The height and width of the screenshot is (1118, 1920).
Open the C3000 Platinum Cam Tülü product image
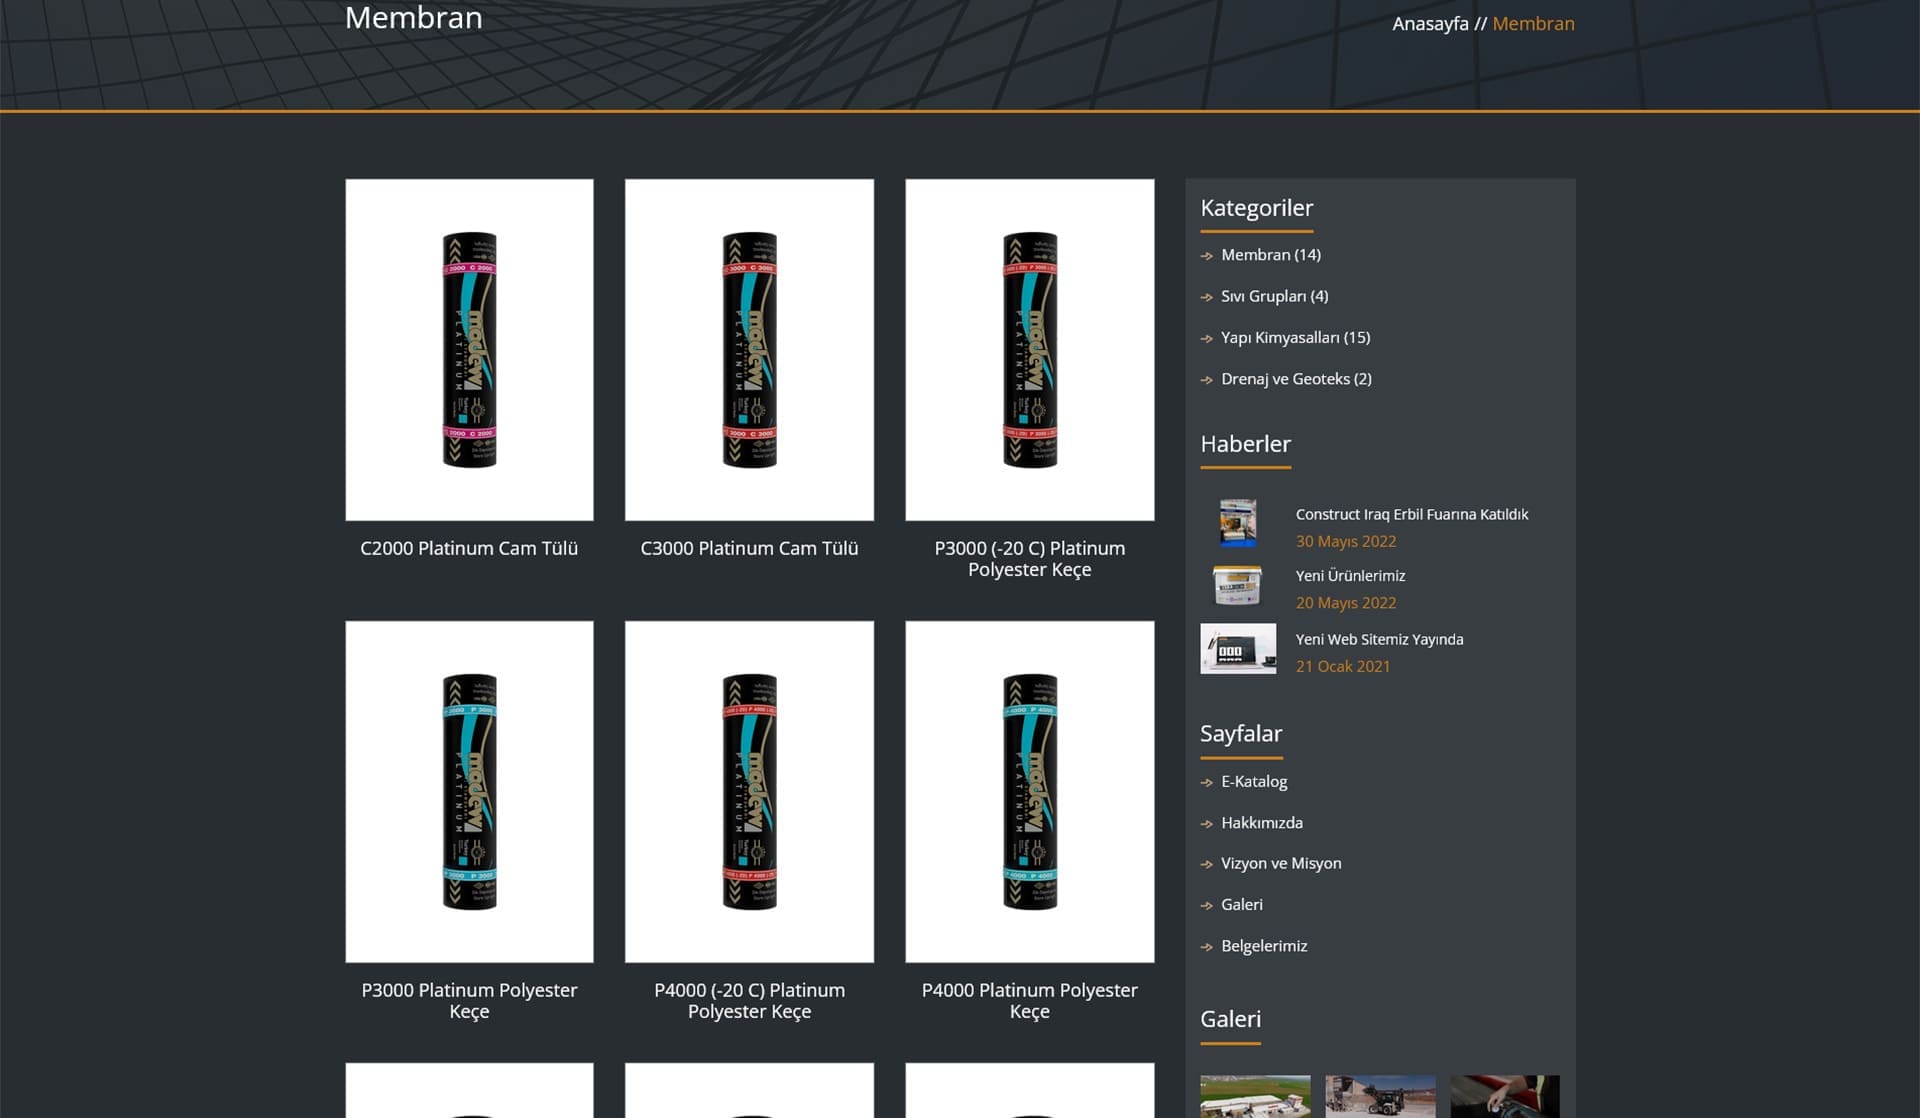[749, 350]
